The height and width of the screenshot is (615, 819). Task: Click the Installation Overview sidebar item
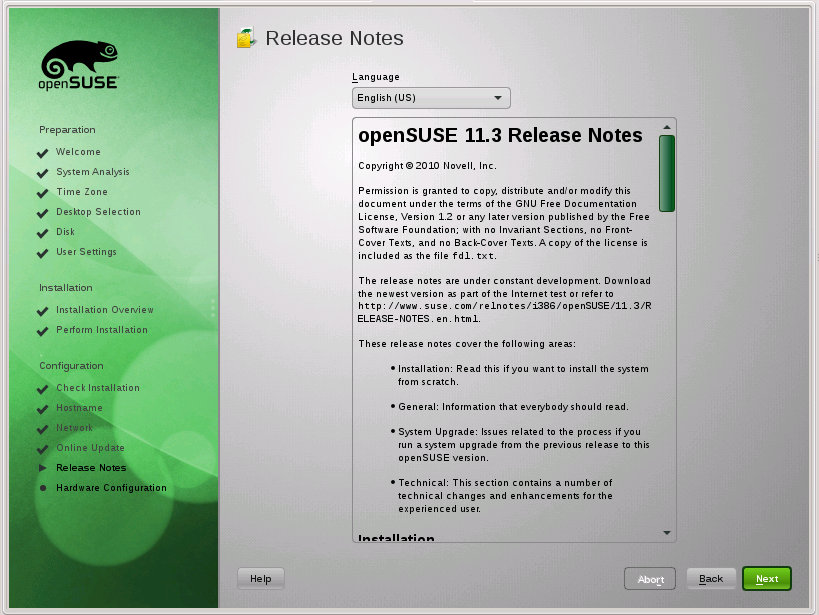point(105,310)
